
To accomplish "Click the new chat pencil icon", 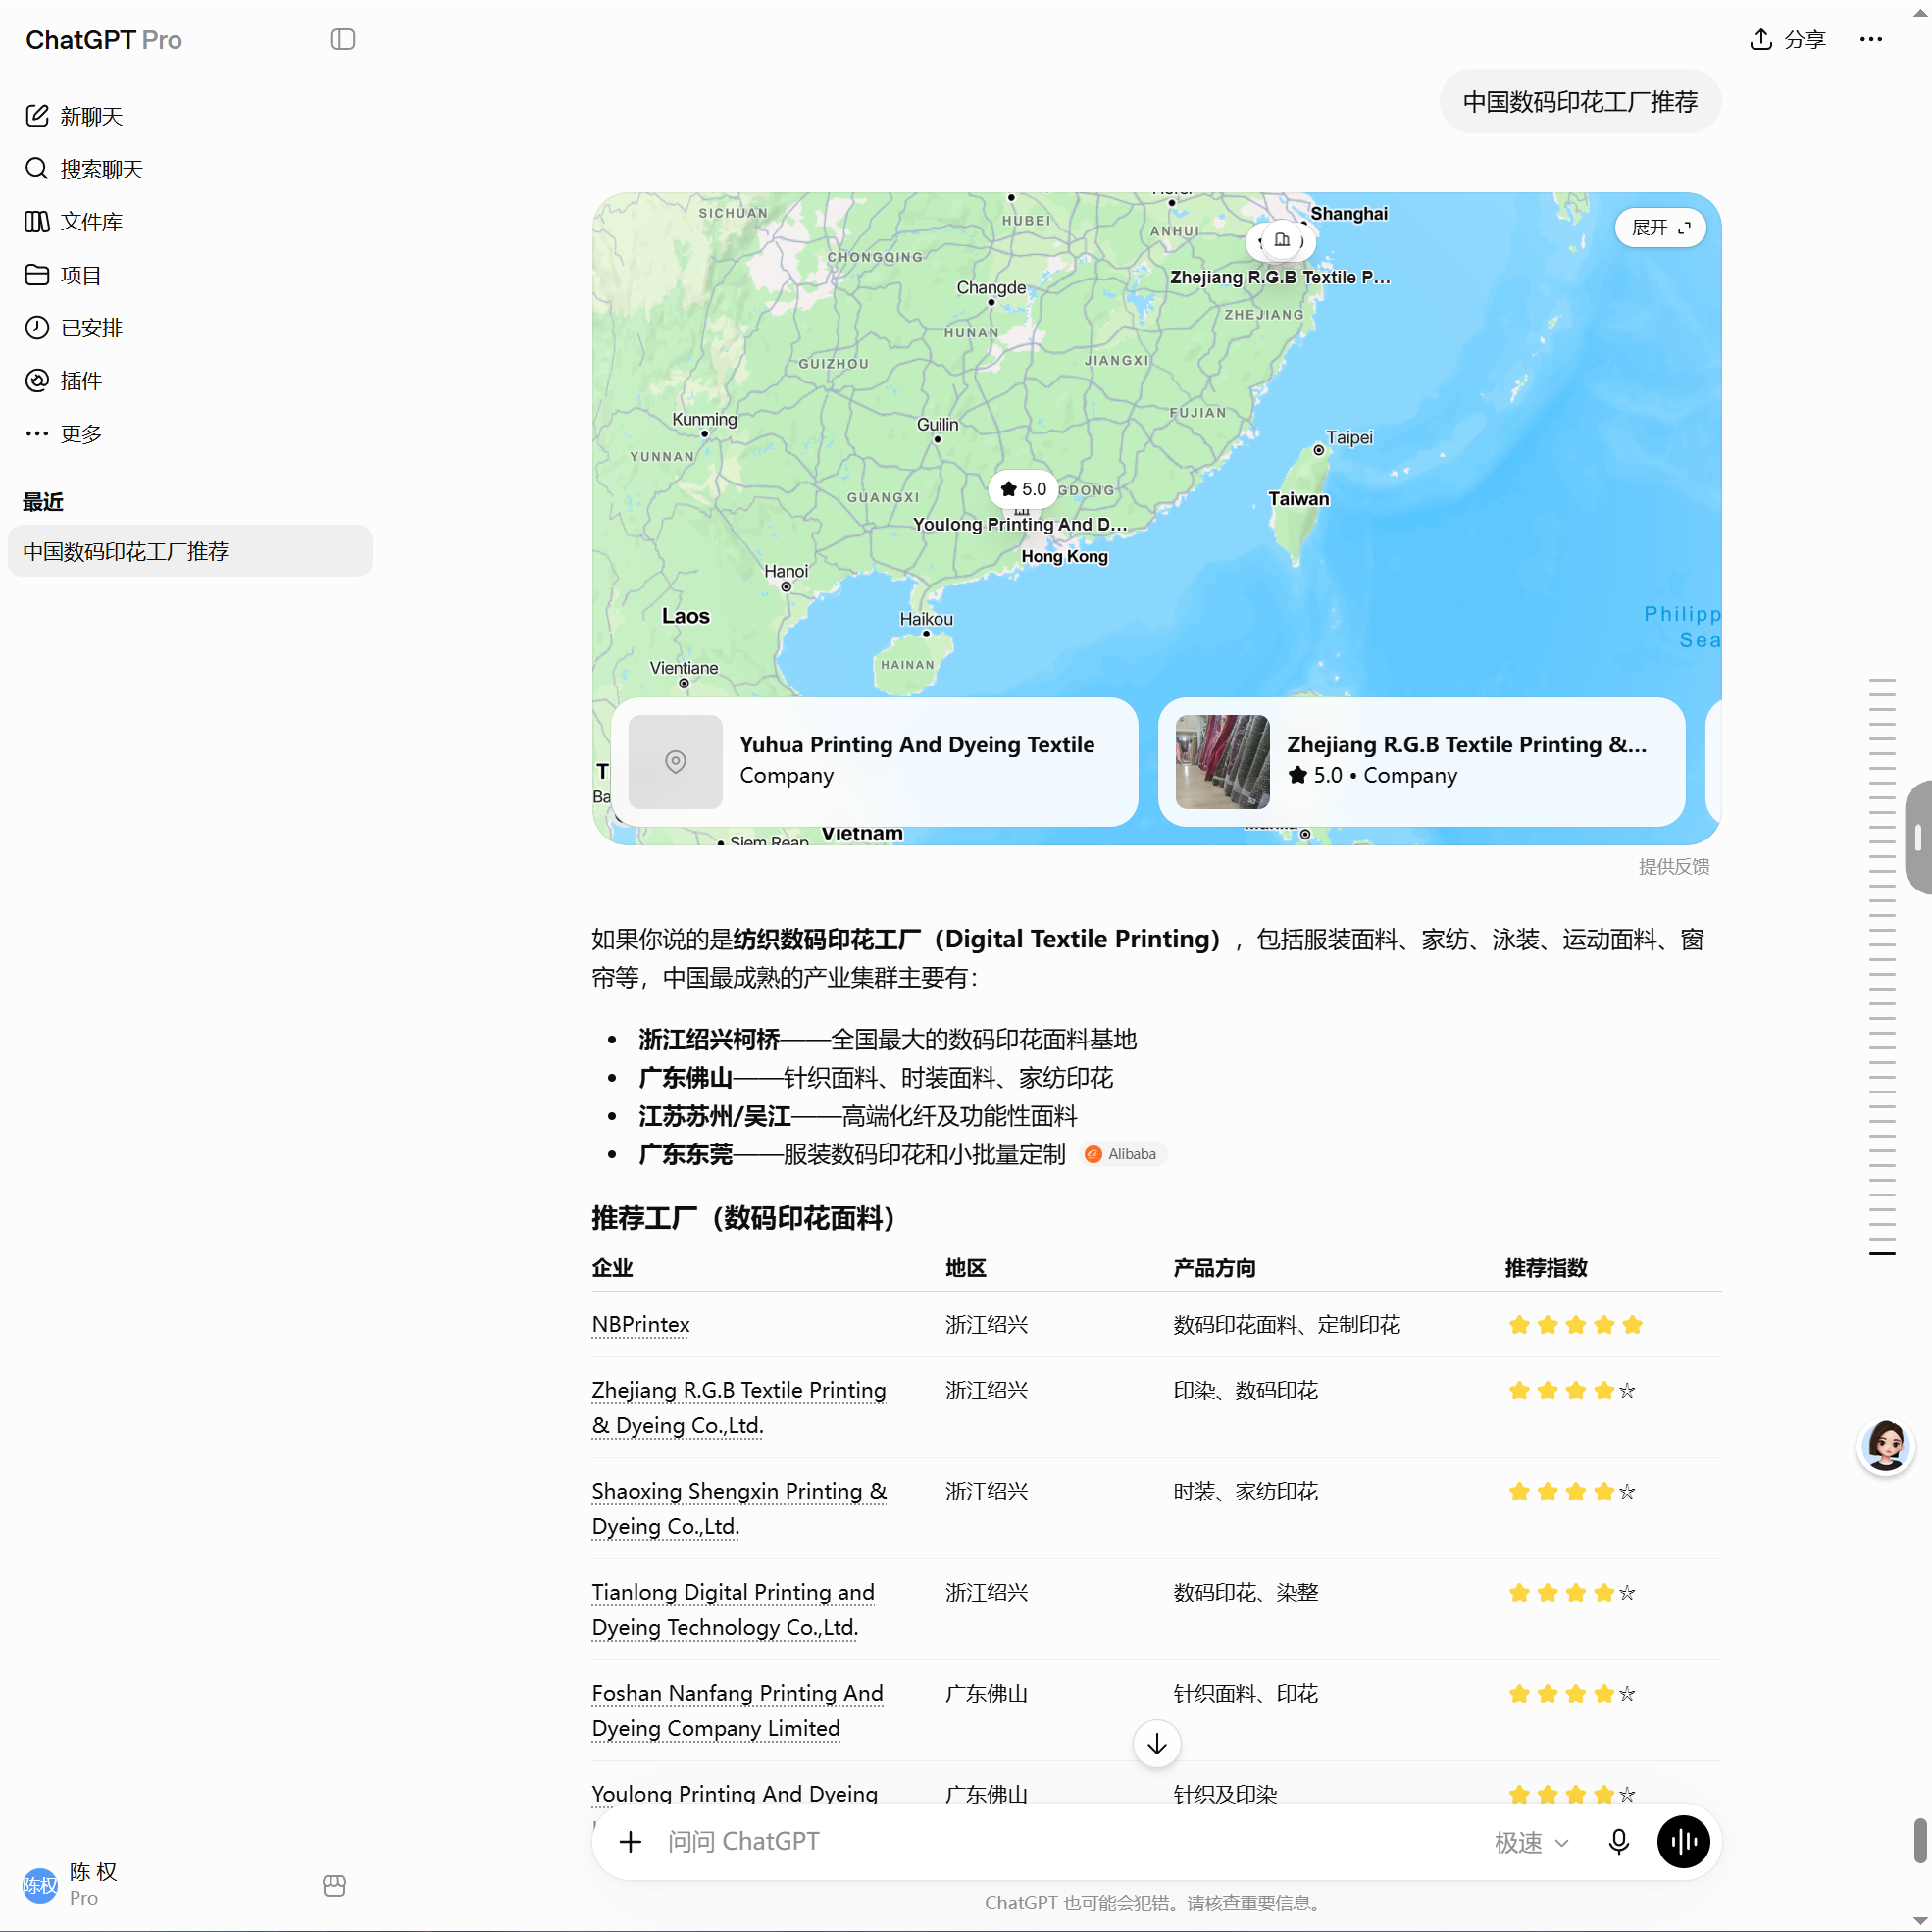I will coord(37,116).
